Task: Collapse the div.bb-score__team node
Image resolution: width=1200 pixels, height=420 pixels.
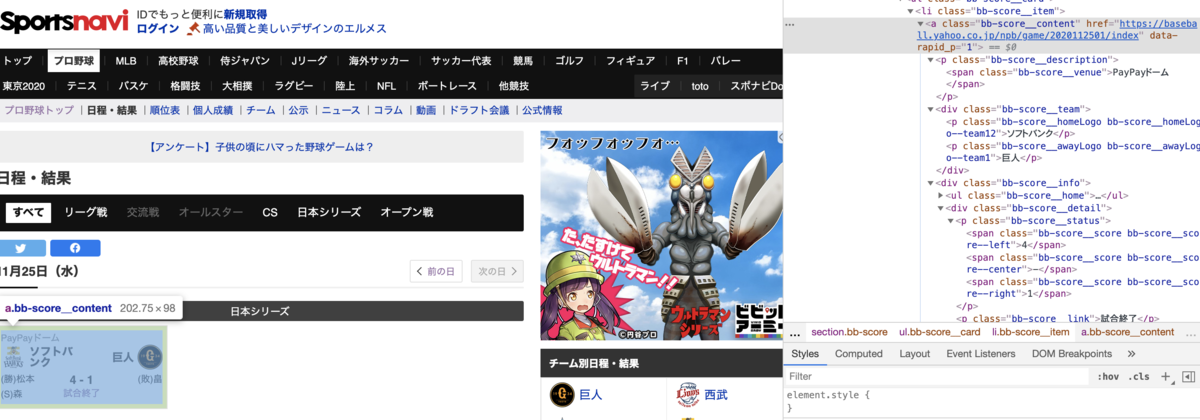Action: click(x=930, y=107)
